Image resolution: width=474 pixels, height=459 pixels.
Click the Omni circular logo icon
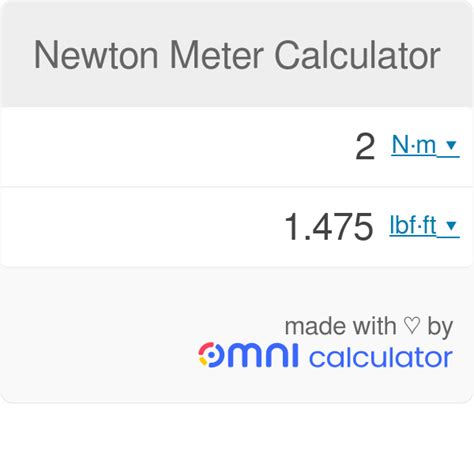(x=209, y=355)
